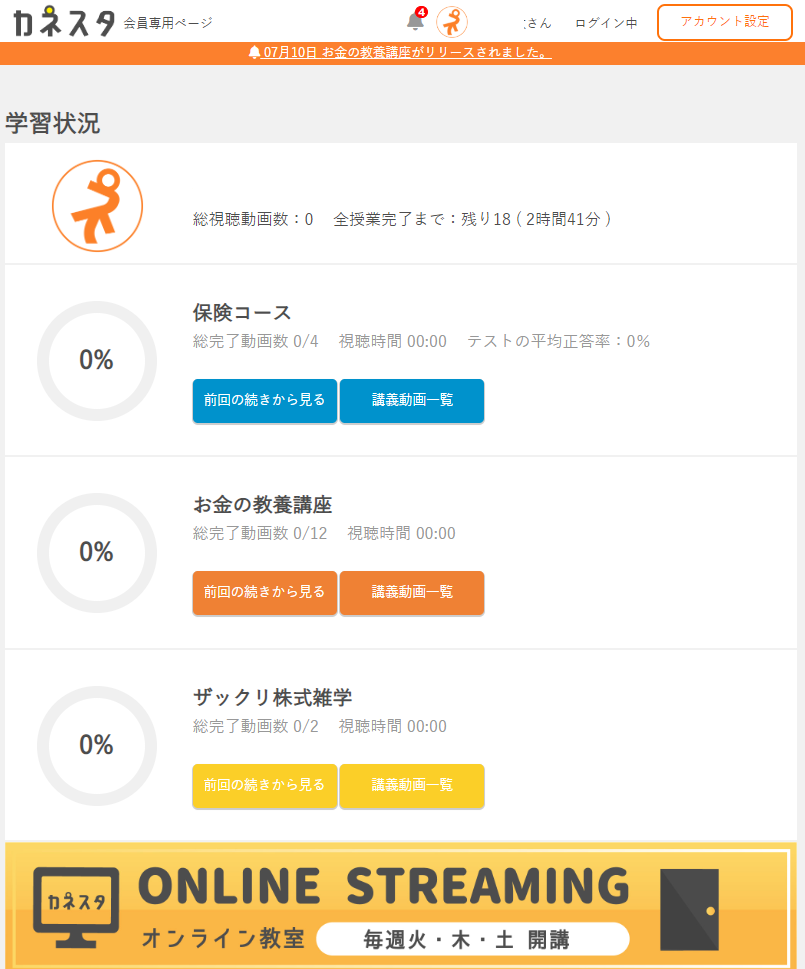The height and width of the screenshot is (969, 805).
Task: Click the monitor icon on streaming banner
Action: (x=76, y=908)
